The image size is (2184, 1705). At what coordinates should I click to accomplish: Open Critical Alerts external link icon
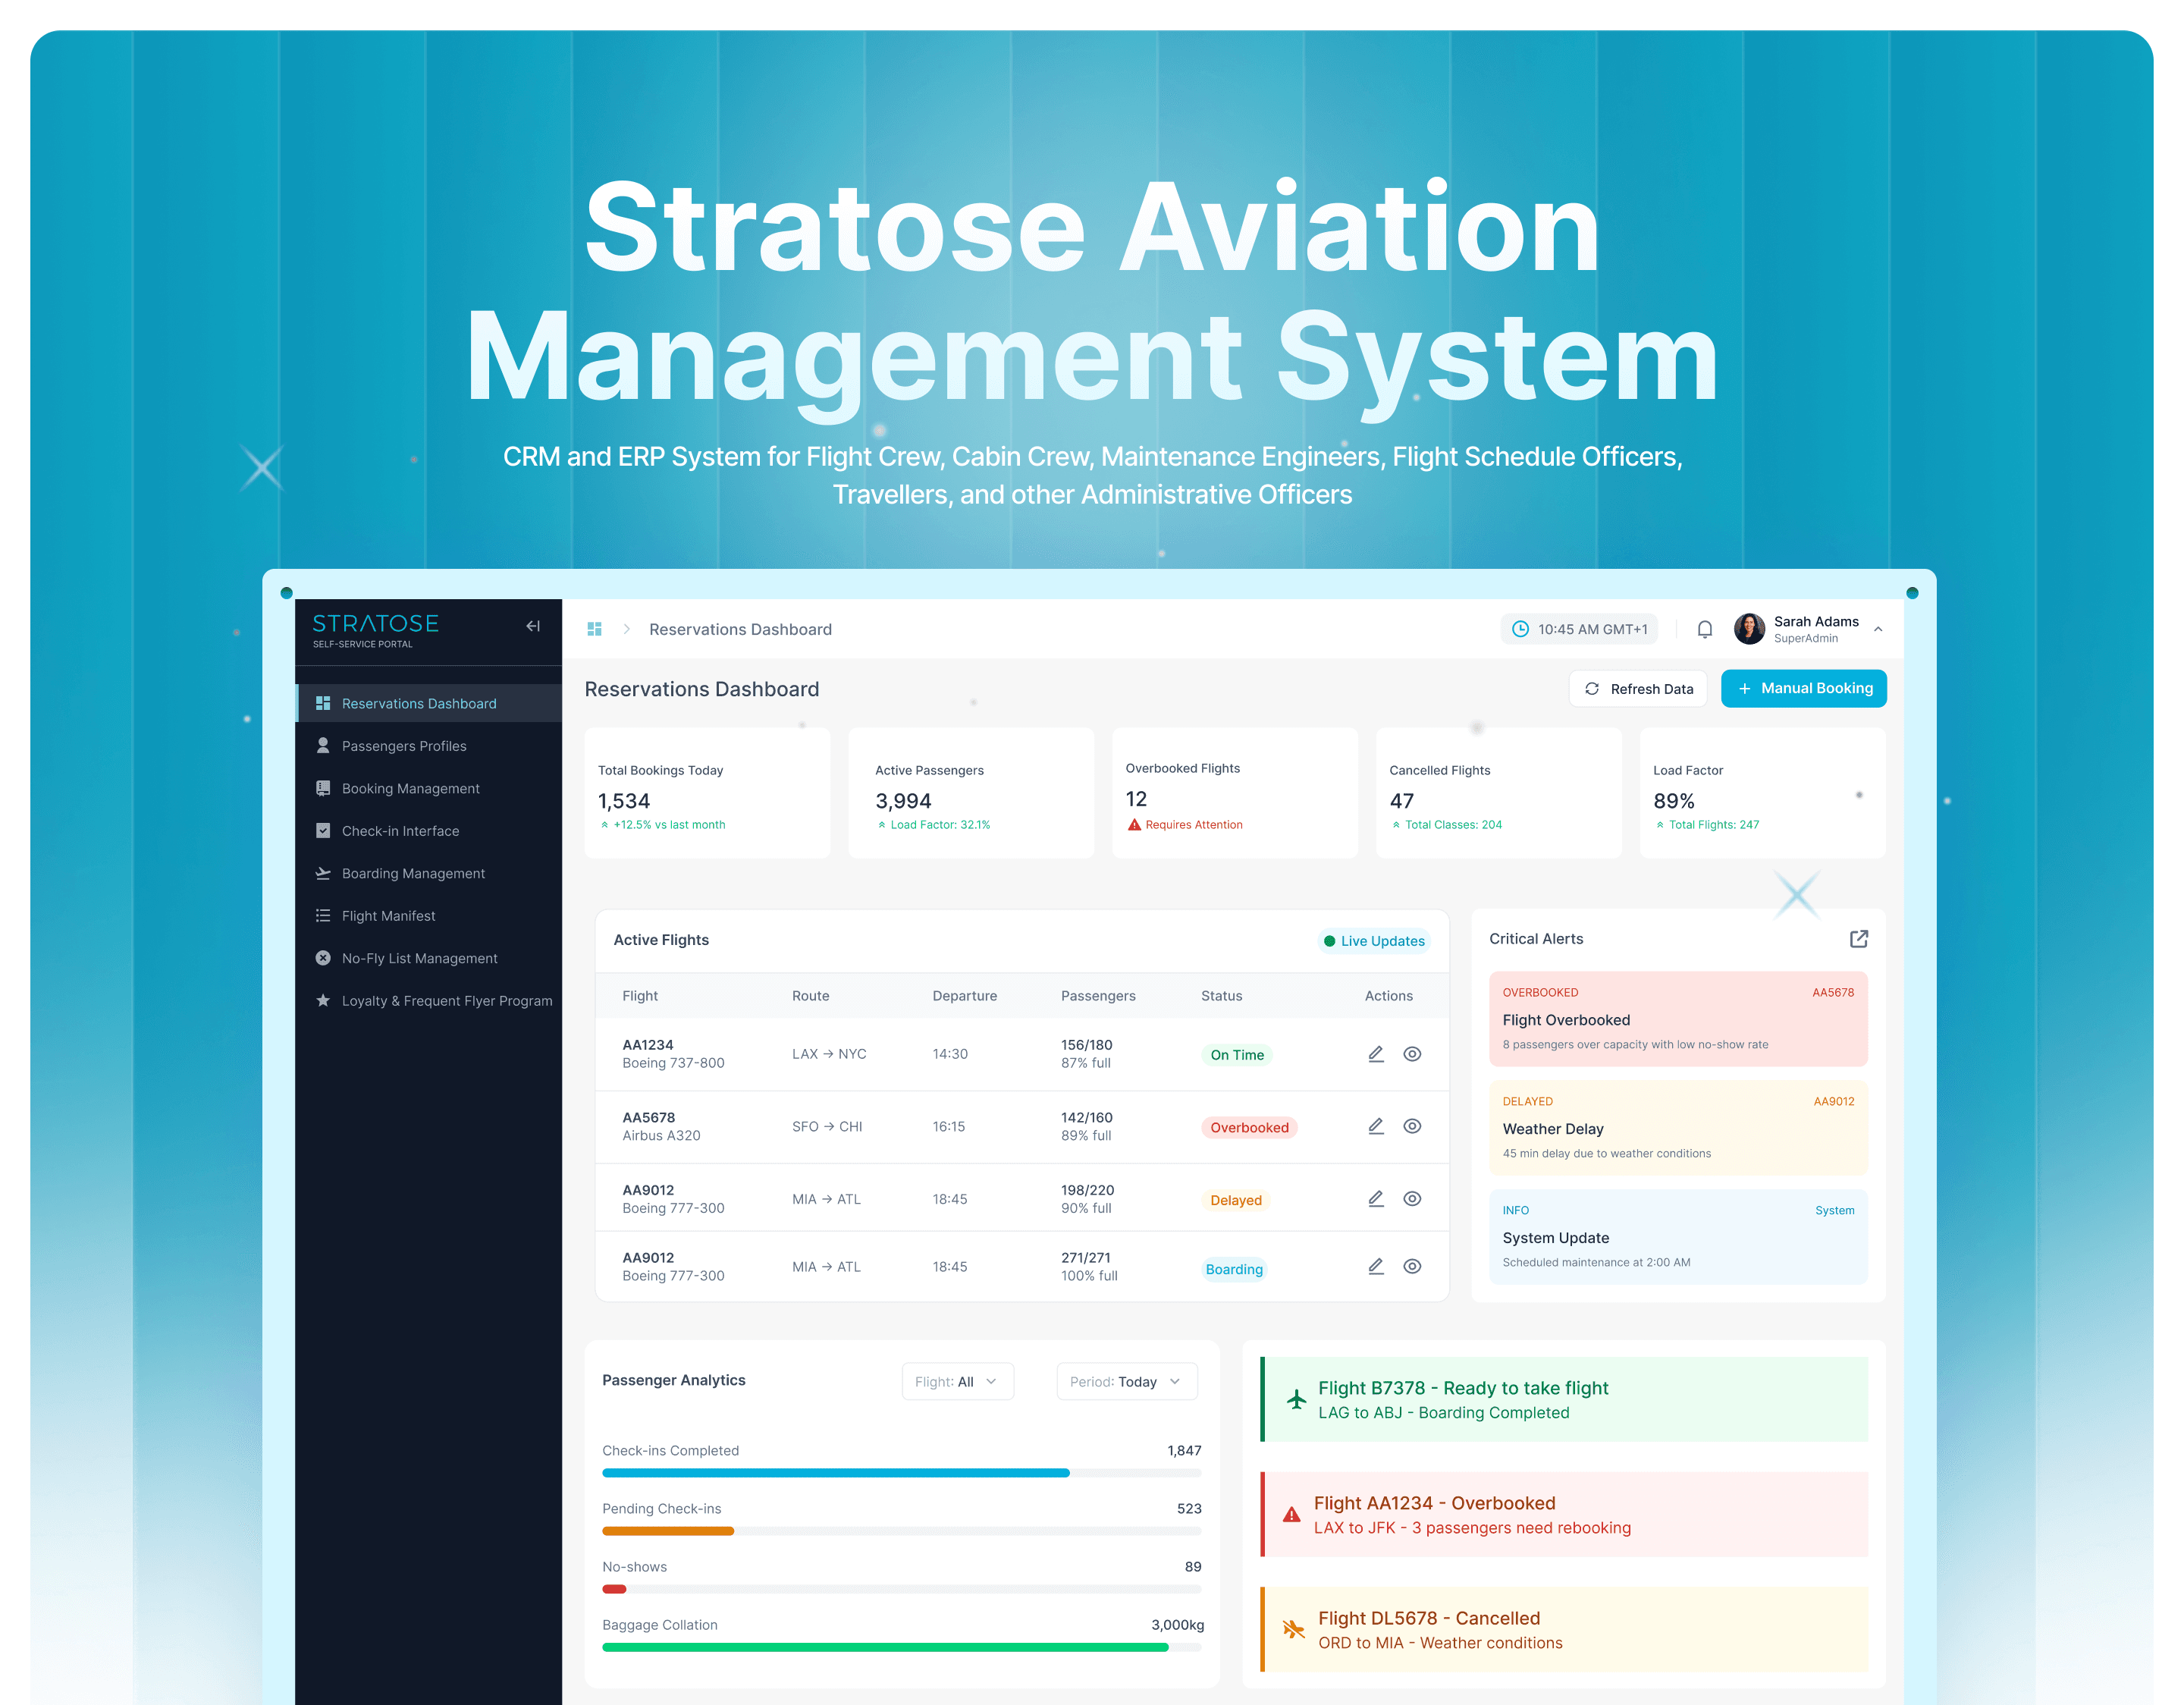[x=1858, y=938]
